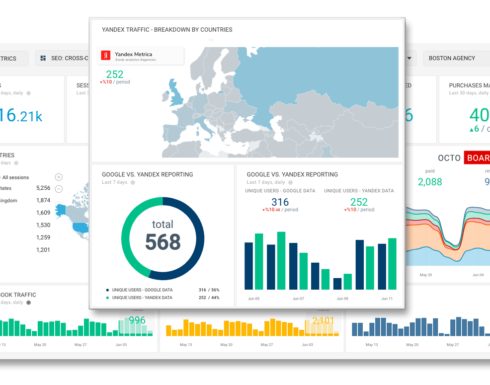Click Alaska on the small background map
Viewport: 490px width, 385px height.
click(x=61, y=211)
